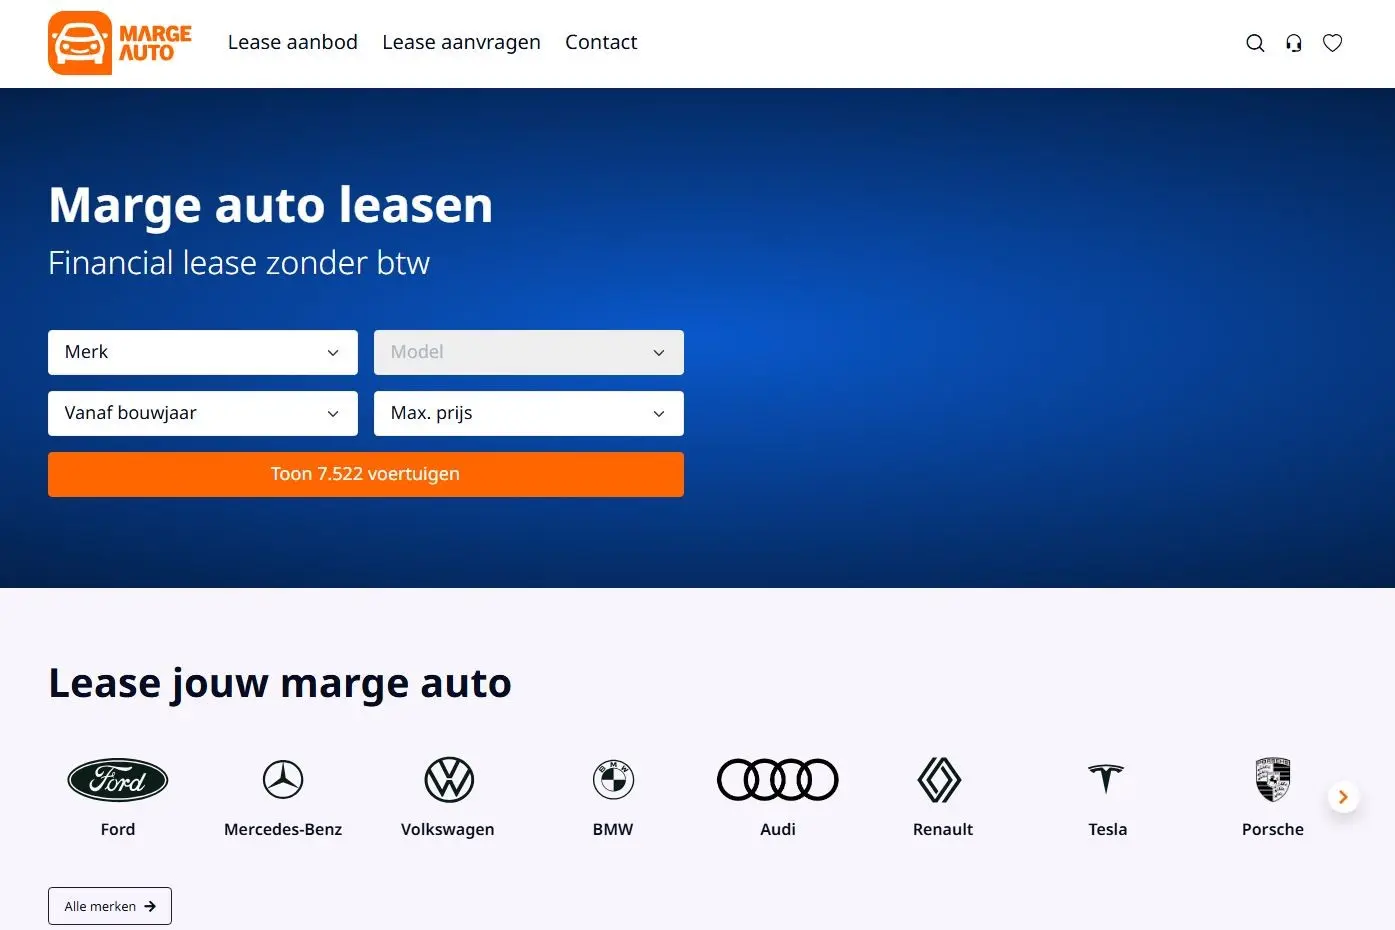This screenshot has width=1395, height=930.
Task: Open the Merk dropdown
Action: [202, 352]
